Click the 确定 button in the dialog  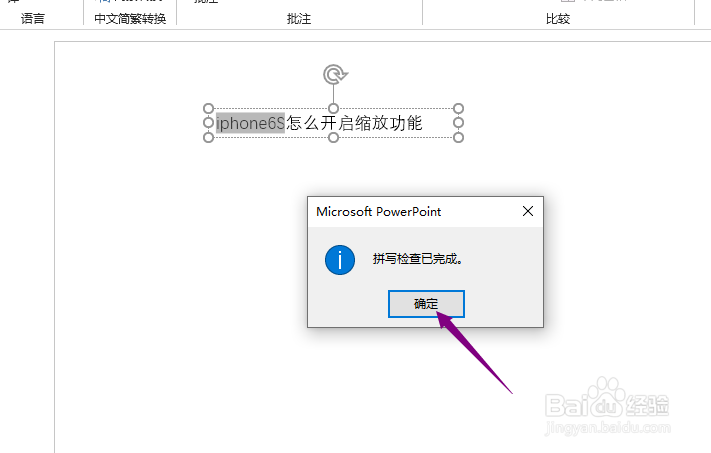pyautogui.click(x=426, y=304)
